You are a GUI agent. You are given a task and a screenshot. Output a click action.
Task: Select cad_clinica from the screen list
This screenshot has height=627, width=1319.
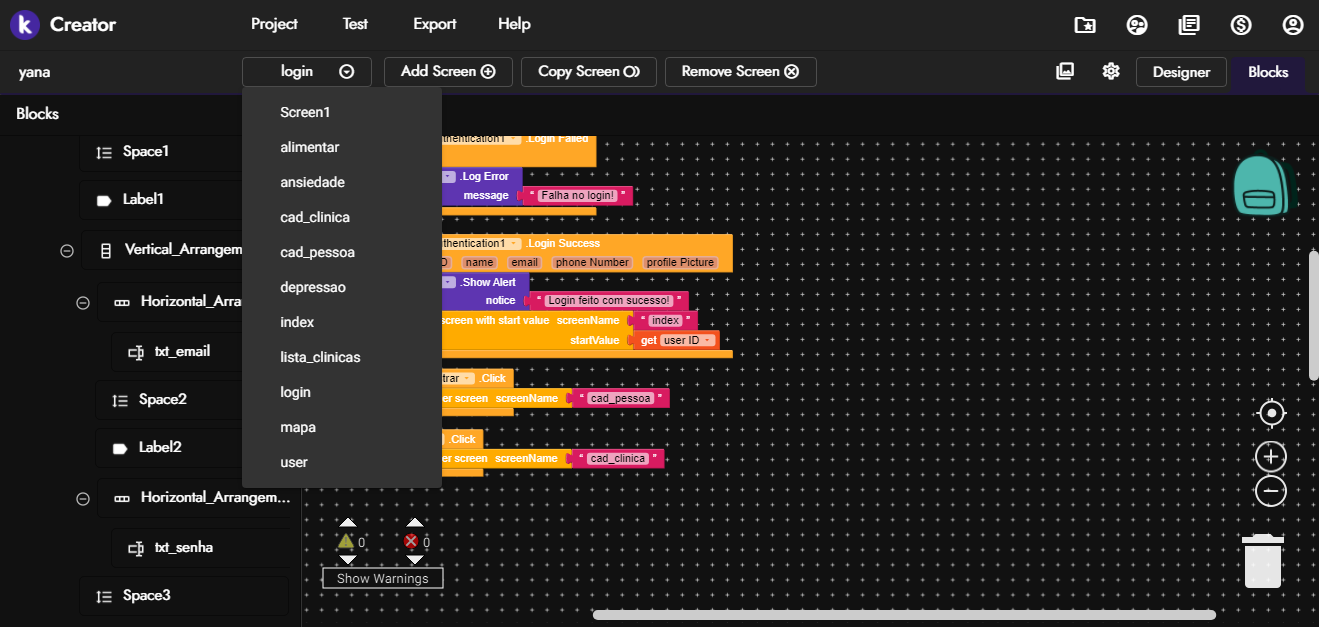click(x=314, y=217)
